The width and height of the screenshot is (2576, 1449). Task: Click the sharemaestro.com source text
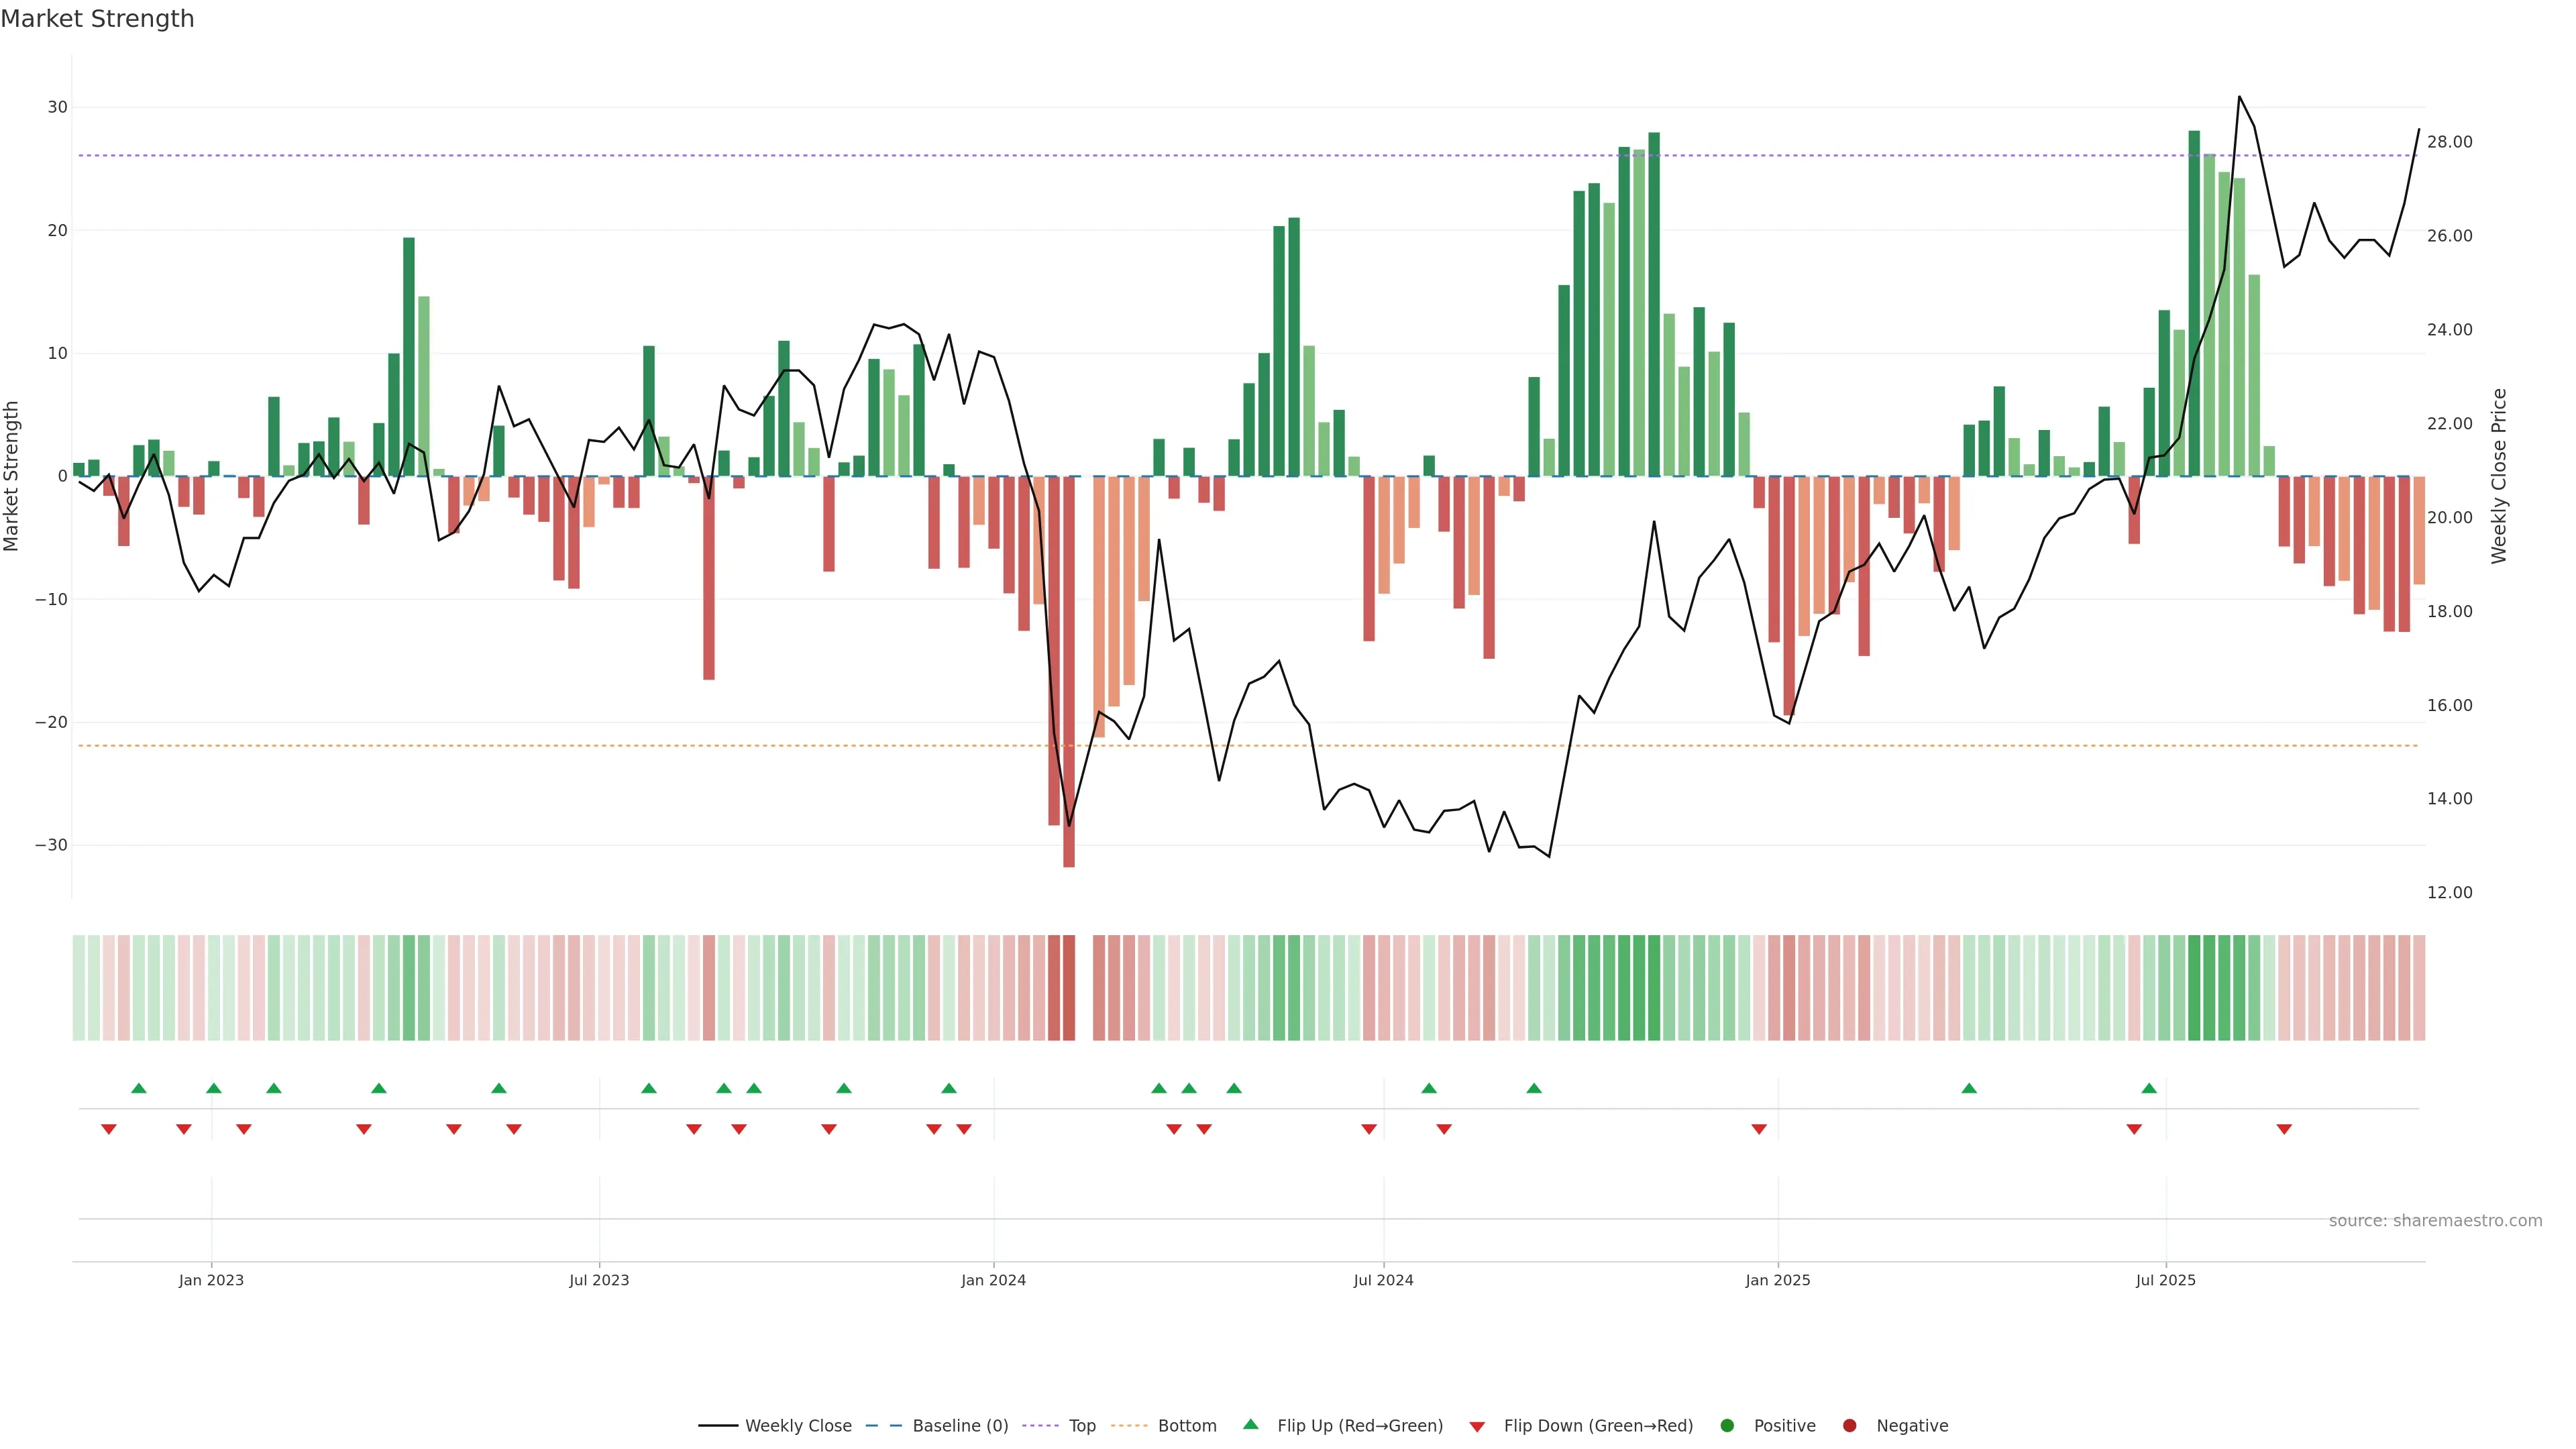[x=2435, y=1221]
